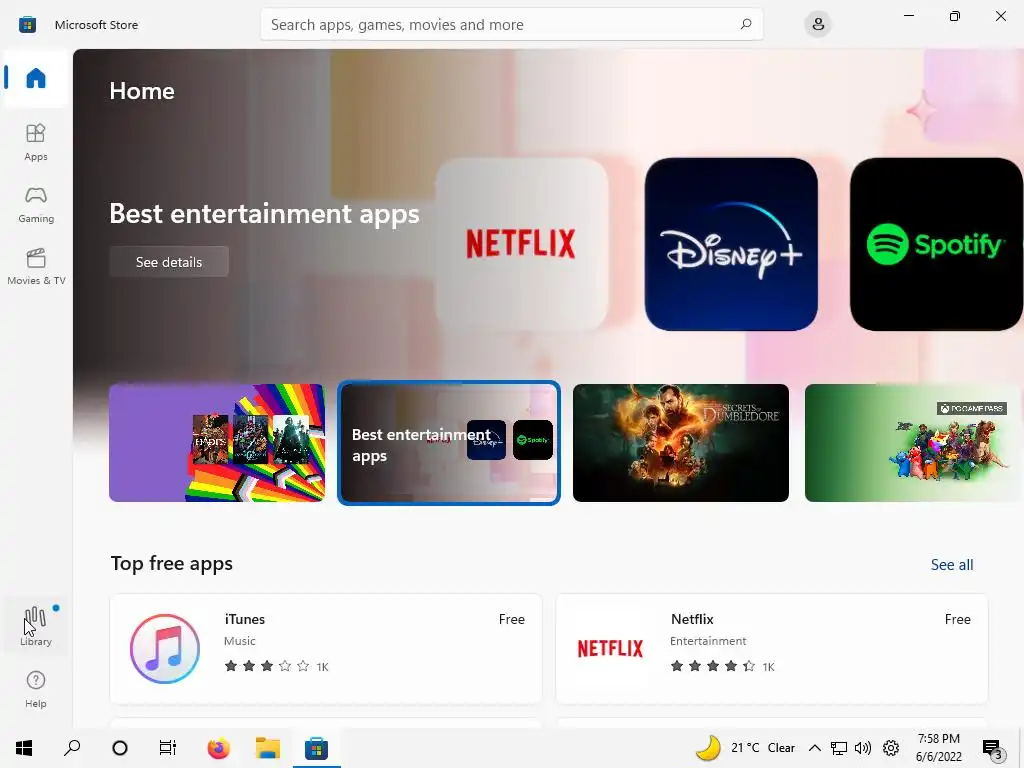Show hidden tray icons chevron
The height and width of the screenshot is (768, 1024).
coord(814,748)
